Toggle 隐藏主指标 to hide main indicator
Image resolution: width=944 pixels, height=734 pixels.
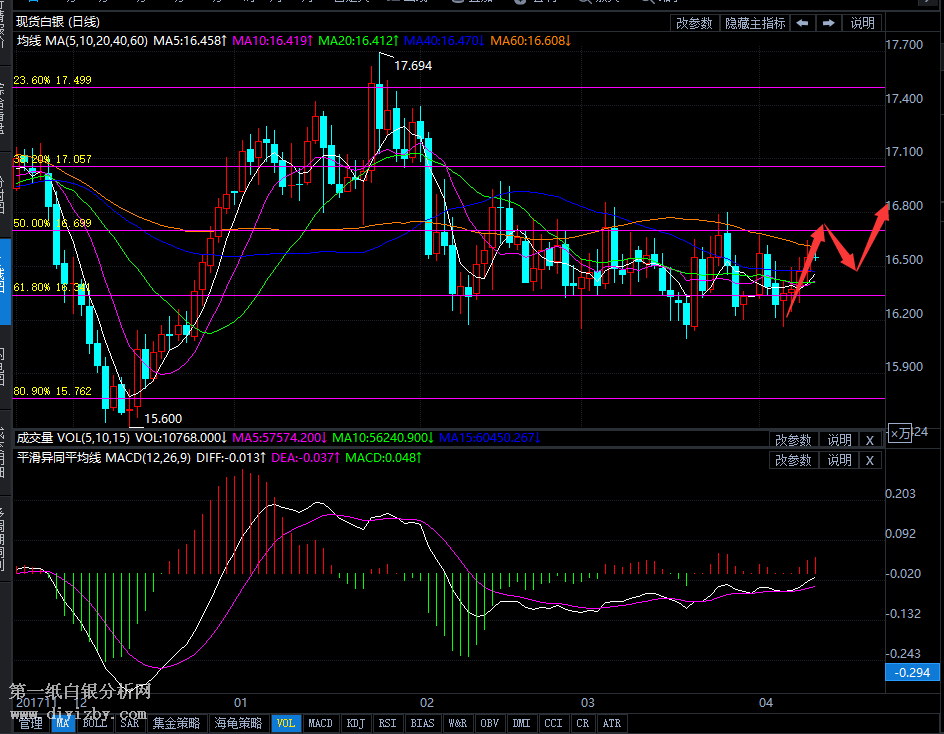(755, 23)
